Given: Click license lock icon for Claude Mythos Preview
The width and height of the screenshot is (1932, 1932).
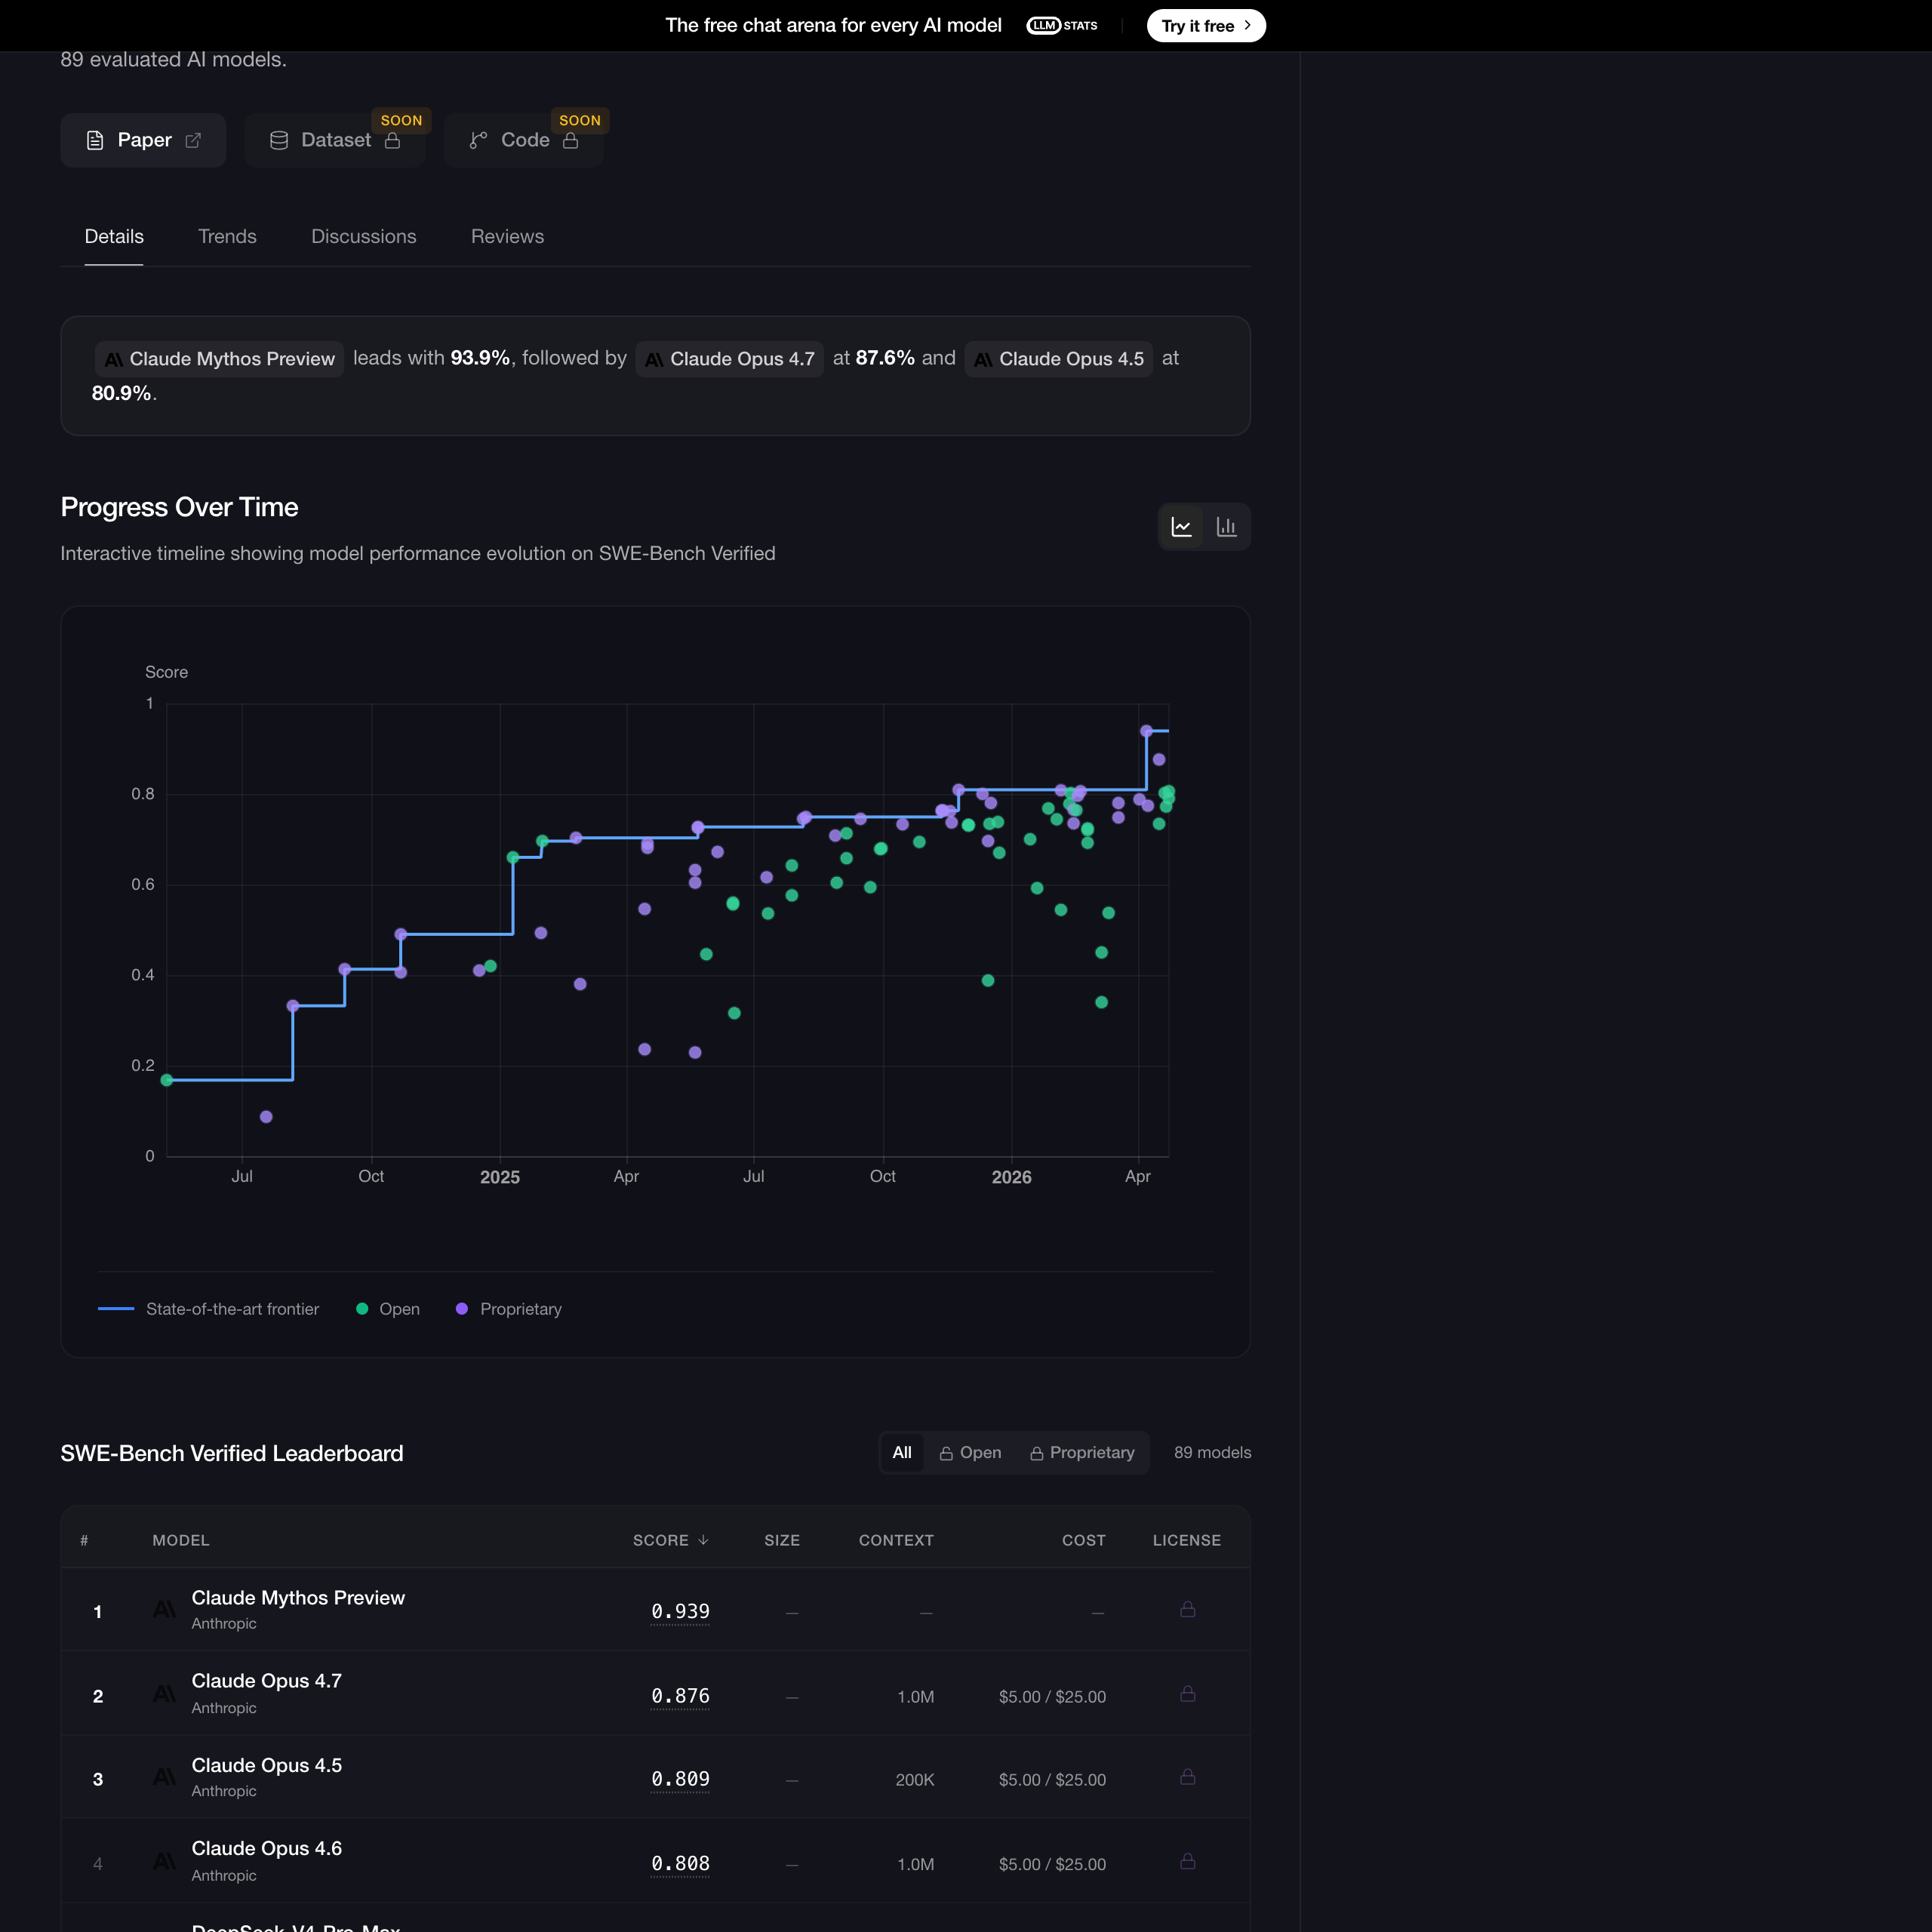Looking at the screenshot, I should tap(1188, 1609).
